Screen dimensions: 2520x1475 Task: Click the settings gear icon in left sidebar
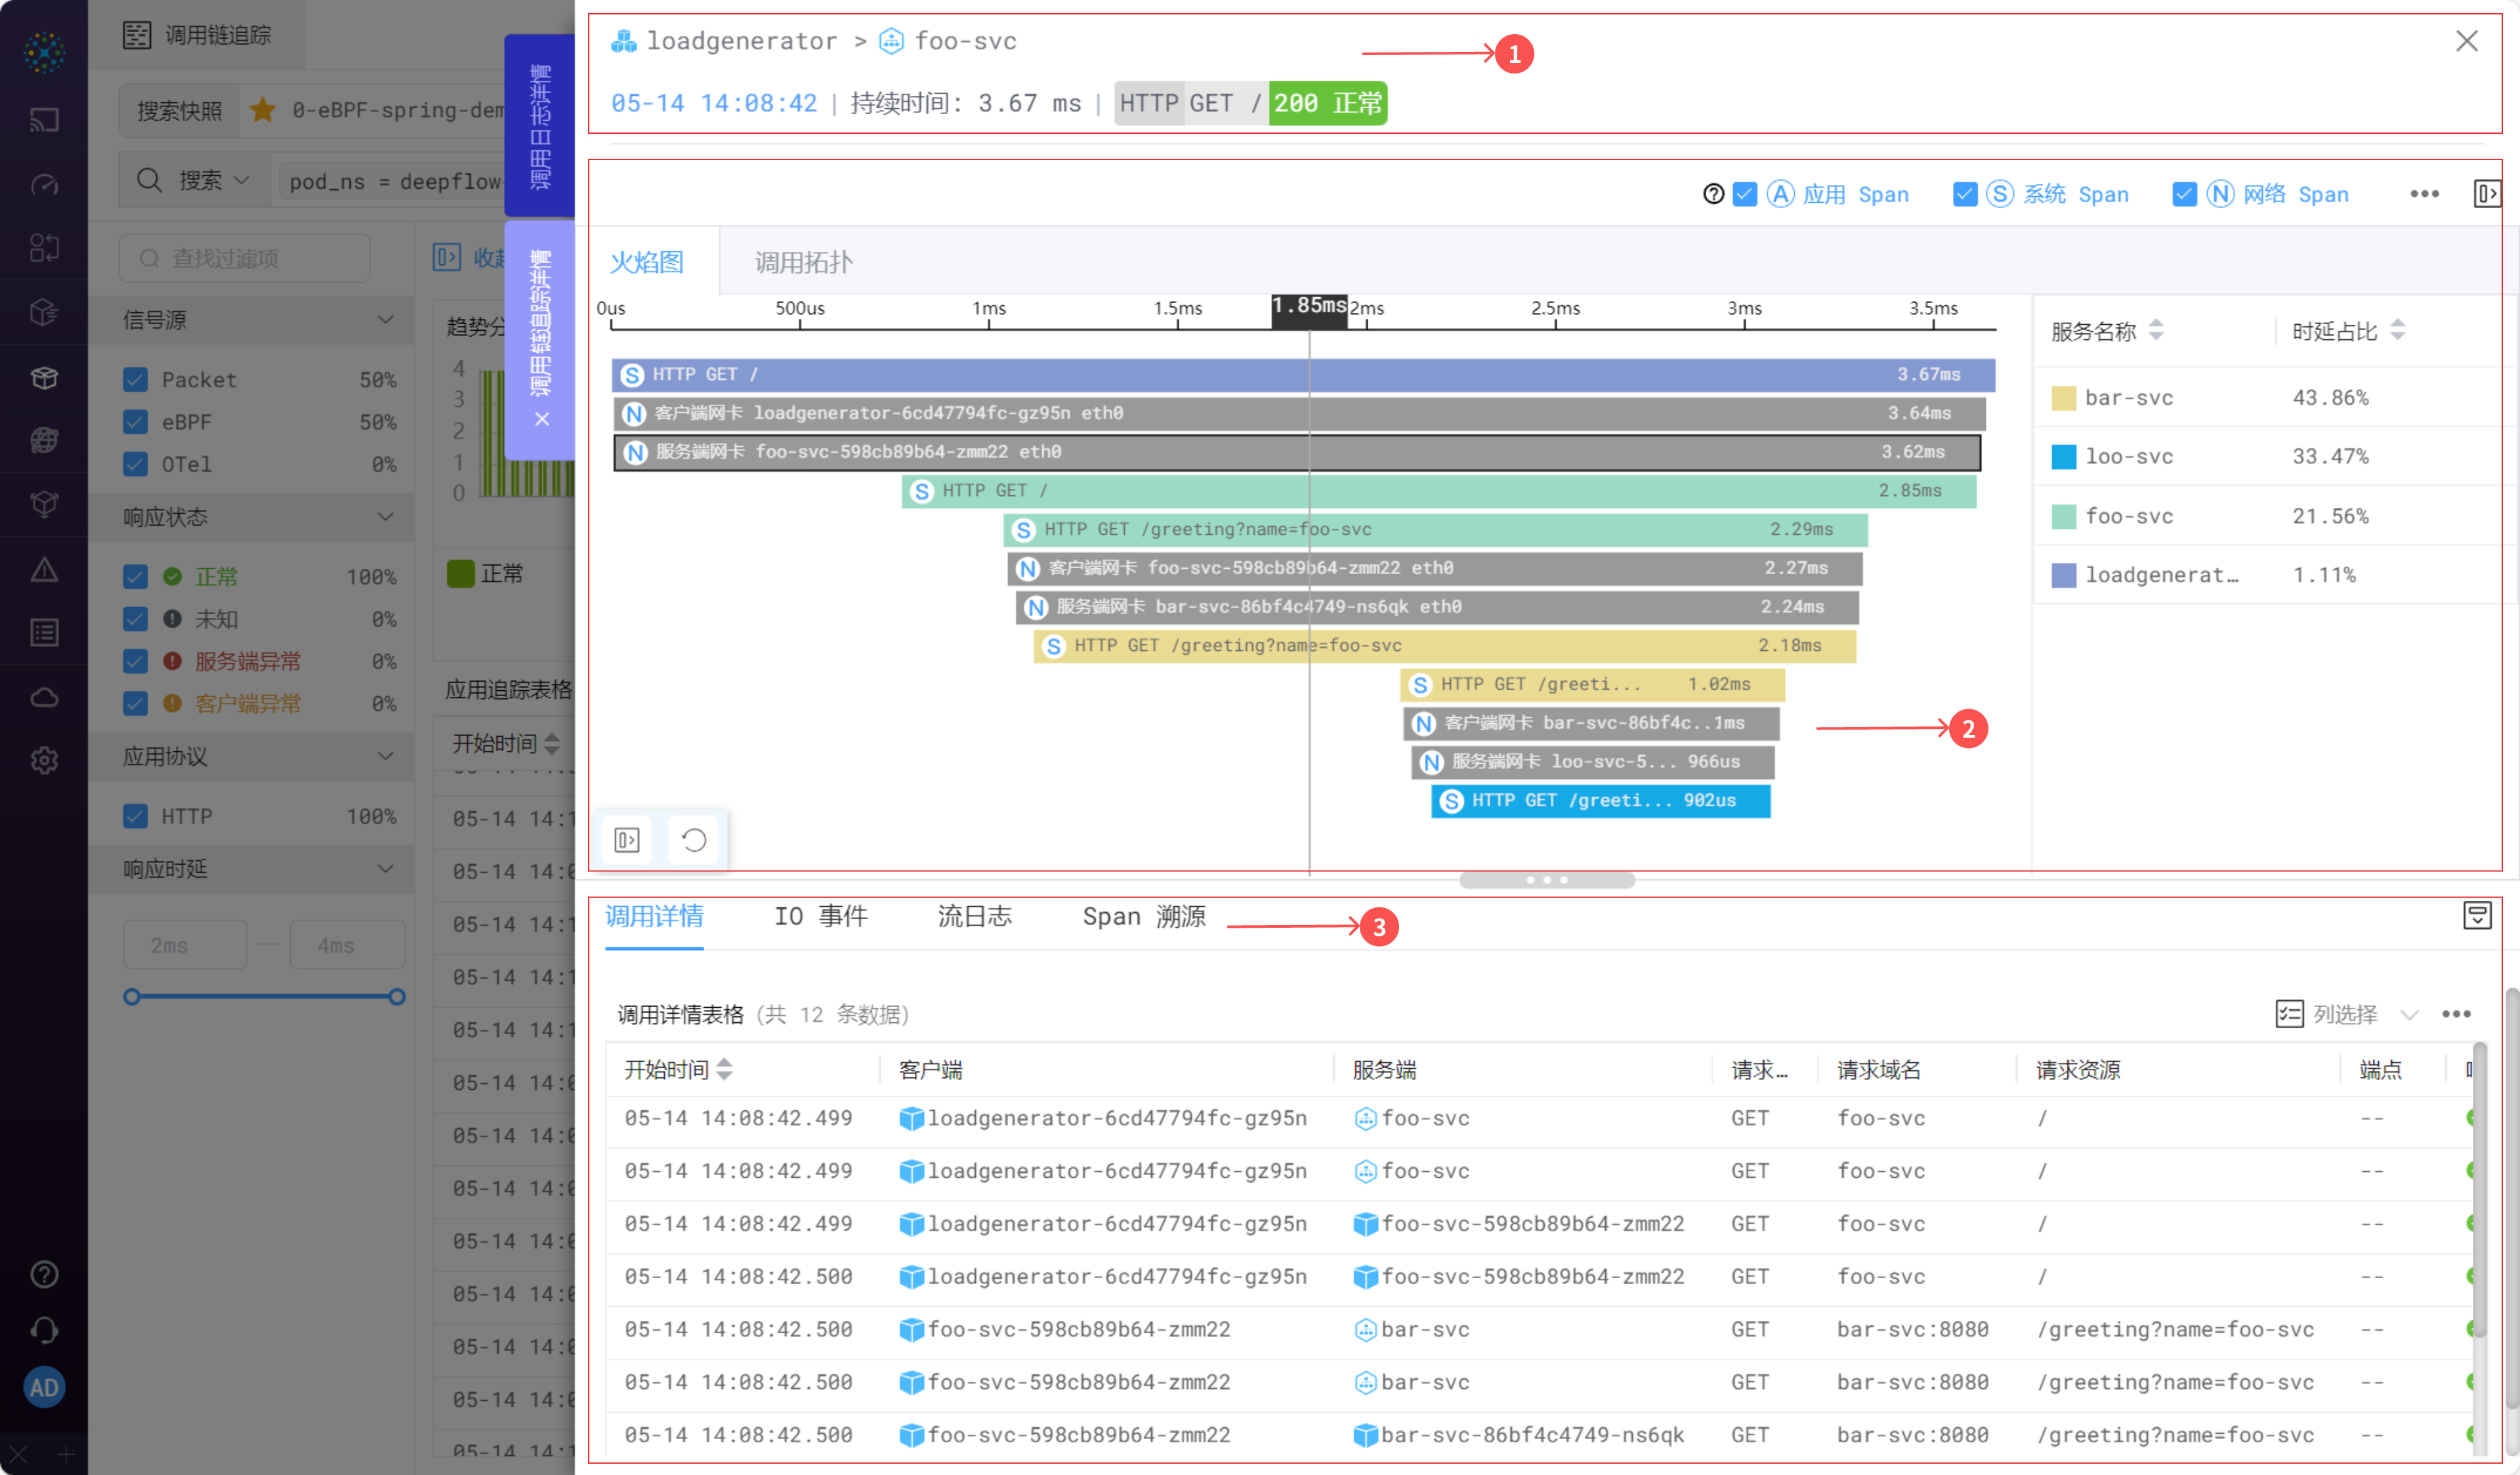point(44,760)
